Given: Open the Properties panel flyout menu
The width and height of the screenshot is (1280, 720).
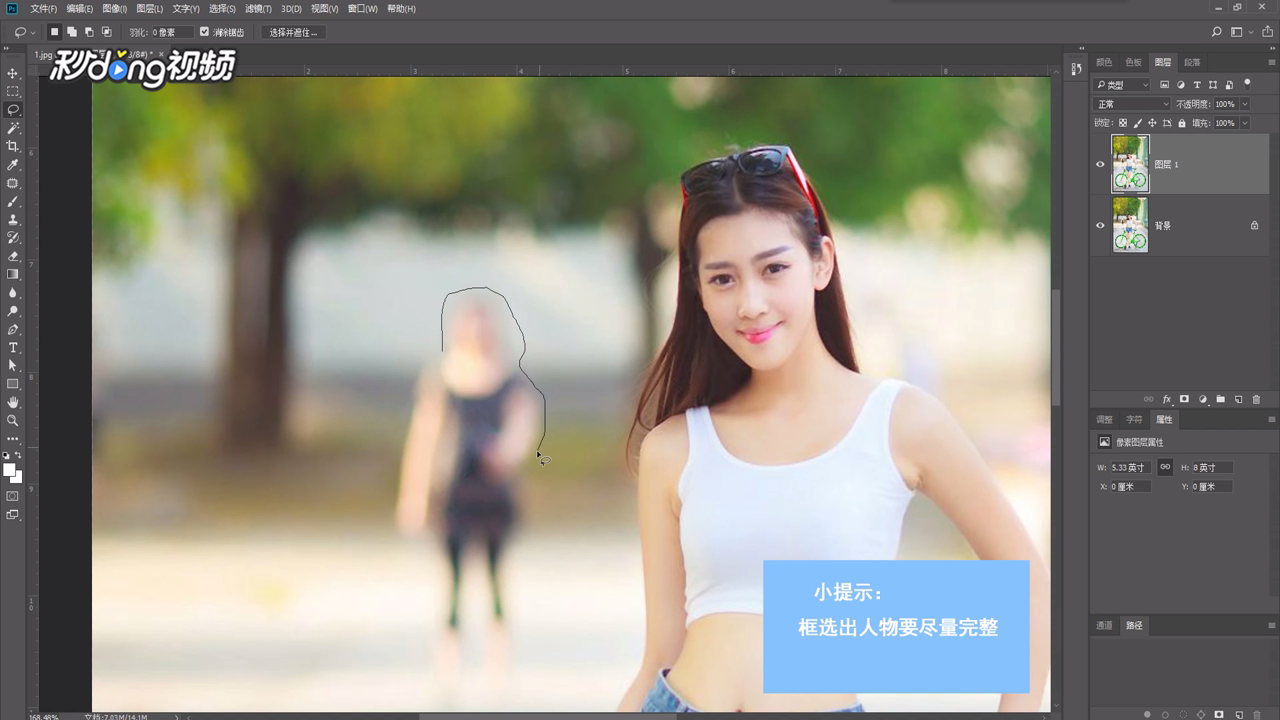Looking at the screenshot, I should coord(1271,420).
